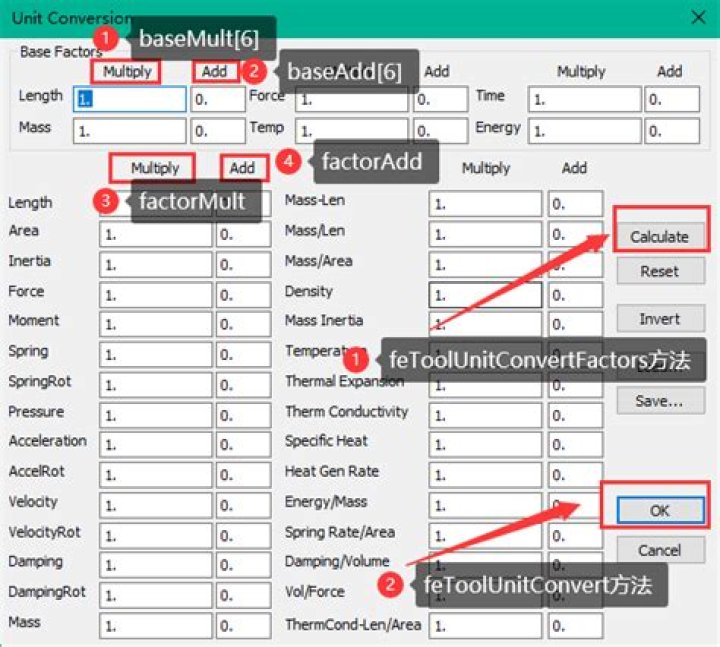Viewport: 720px width, 647px height.
Task: Select the DampingRot Add field
Action: (243, 595)
